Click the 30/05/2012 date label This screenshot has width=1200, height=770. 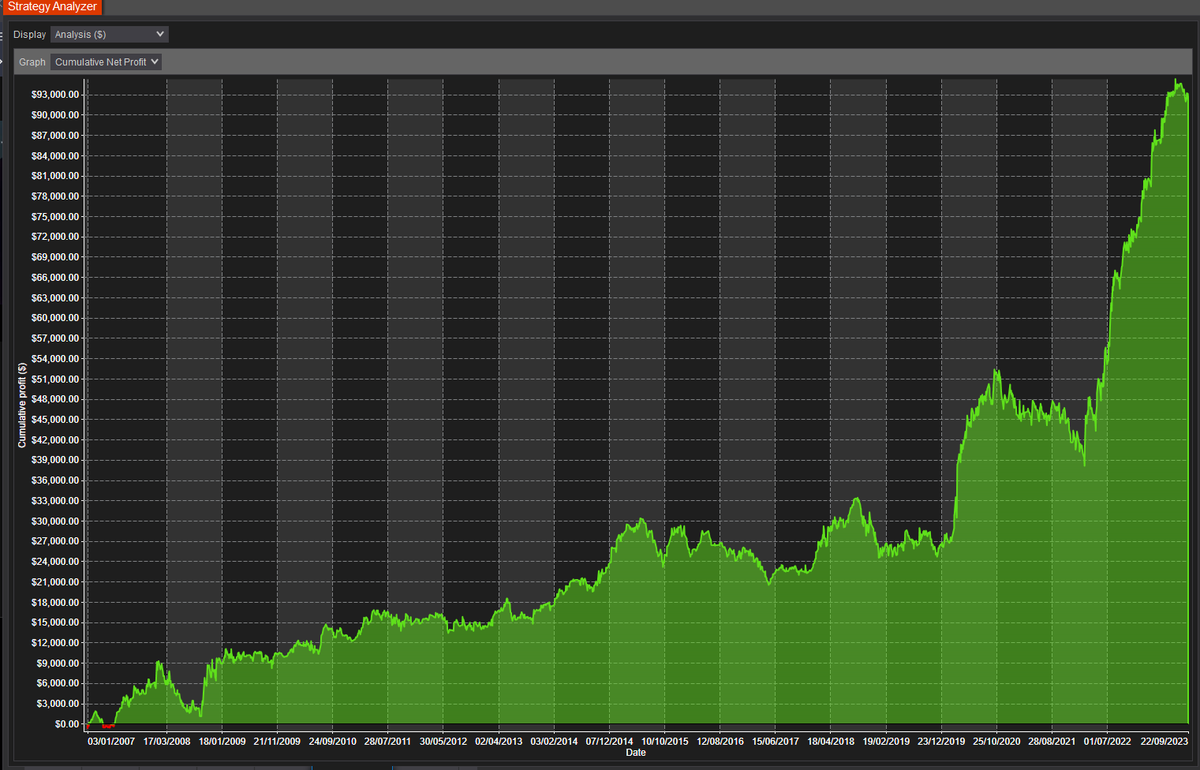443,741
